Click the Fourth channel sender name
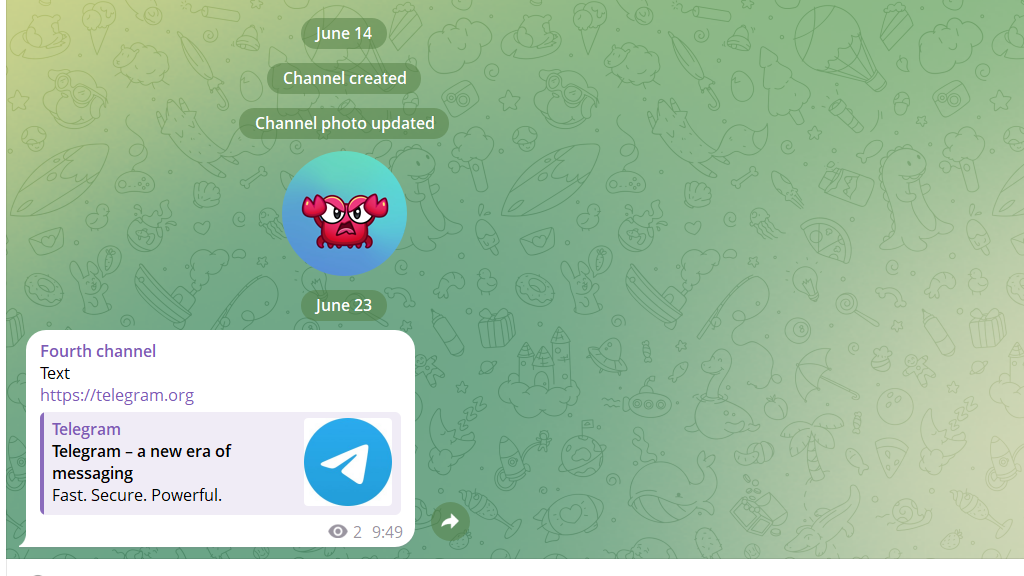Viewport: 1024px width, 576px height. pyautogui.click(x=98, y=351)
